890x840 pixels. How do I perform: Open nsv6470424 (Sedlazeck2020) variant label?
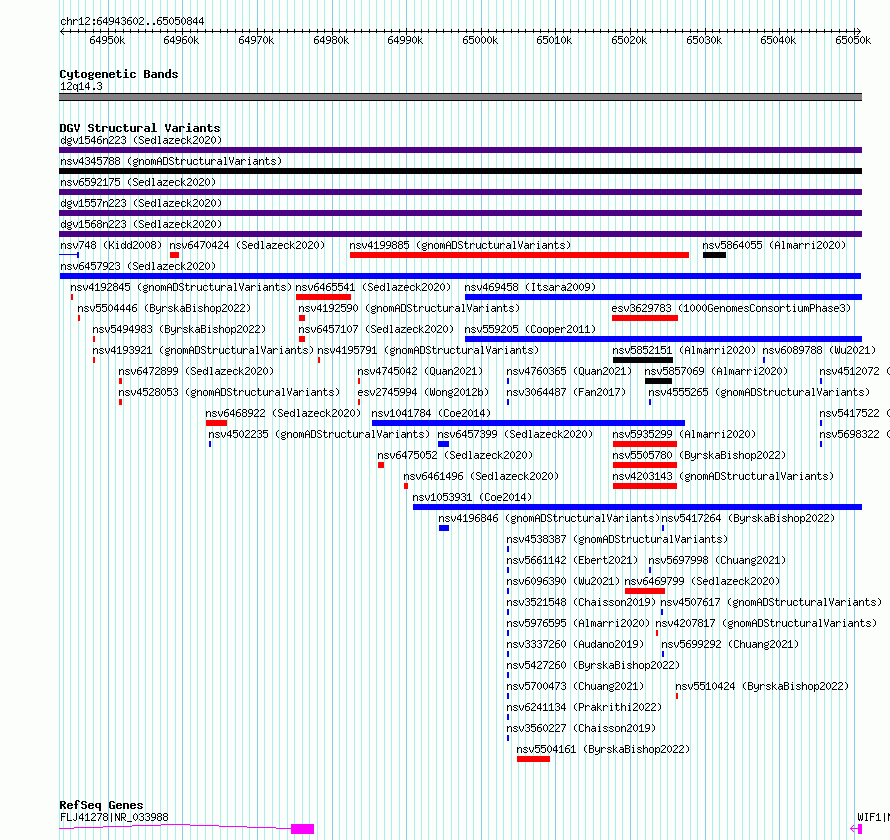[x=247, y=245]
